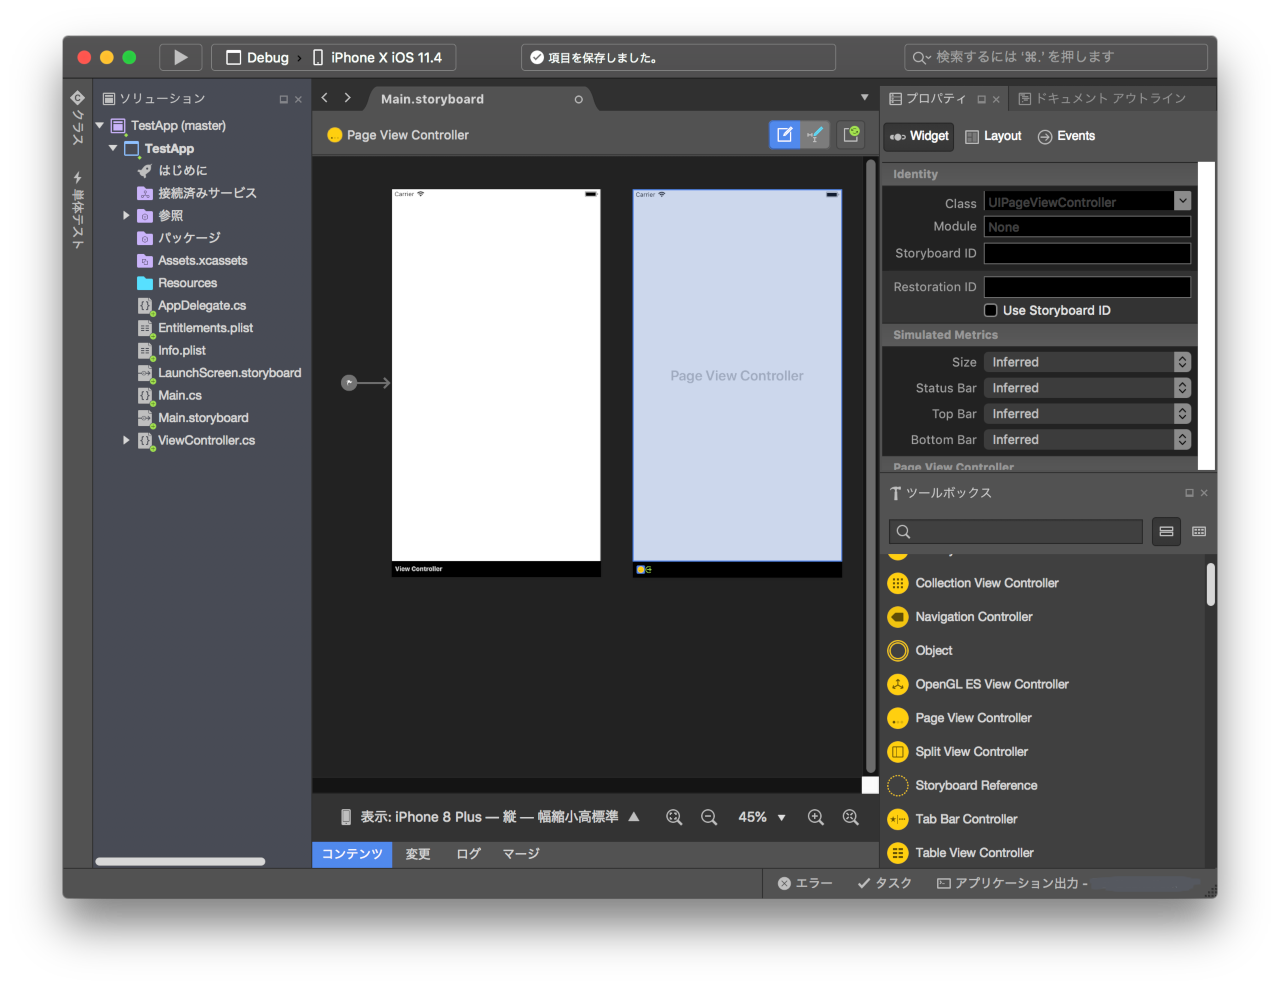1280x988 pixels.
Task: Close the Main.storyboard document tab
Action: click(x=578, y=99)
